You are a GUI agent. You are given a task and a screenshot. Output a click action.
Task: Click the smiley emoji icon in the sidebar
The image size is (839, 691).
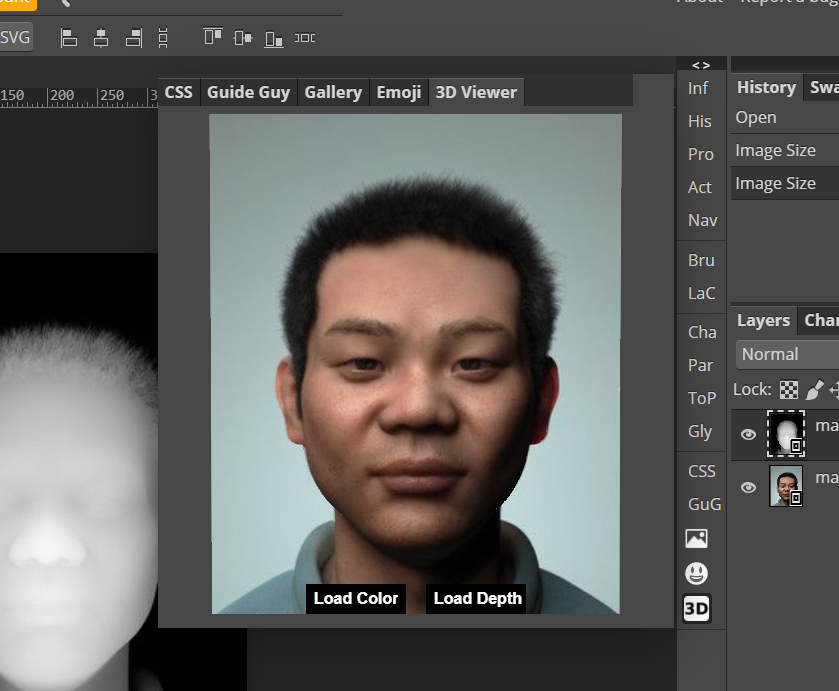point(697,573)
